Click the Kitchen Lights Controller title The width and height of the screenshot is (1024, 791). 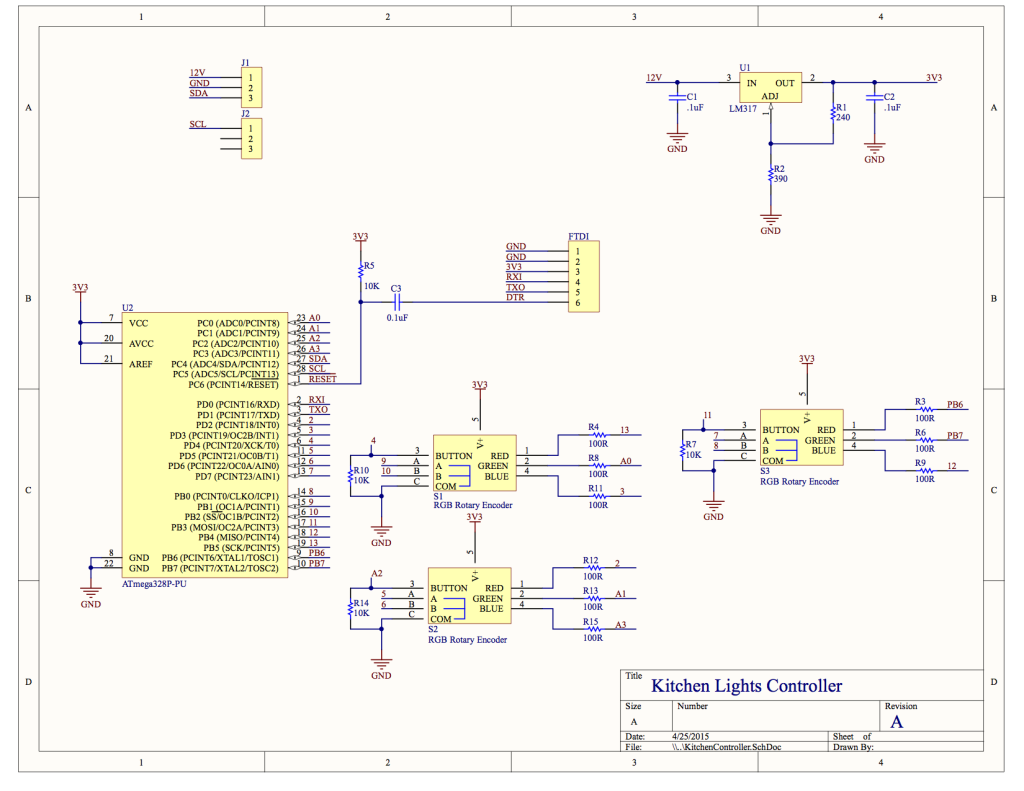[746, 686]
